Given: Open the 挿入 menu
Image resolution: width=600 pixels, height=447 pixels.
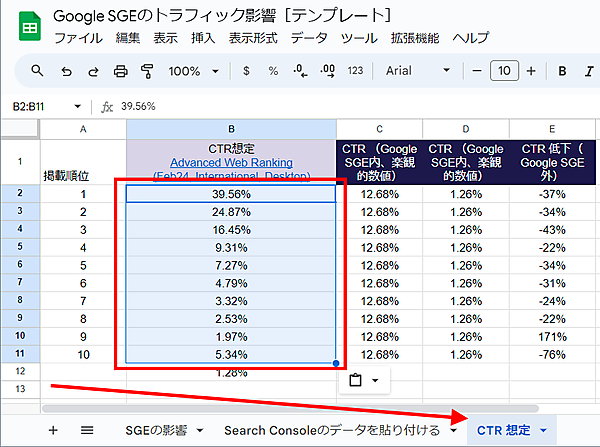Looking at the screenshot, I should [x=203, y=38].
